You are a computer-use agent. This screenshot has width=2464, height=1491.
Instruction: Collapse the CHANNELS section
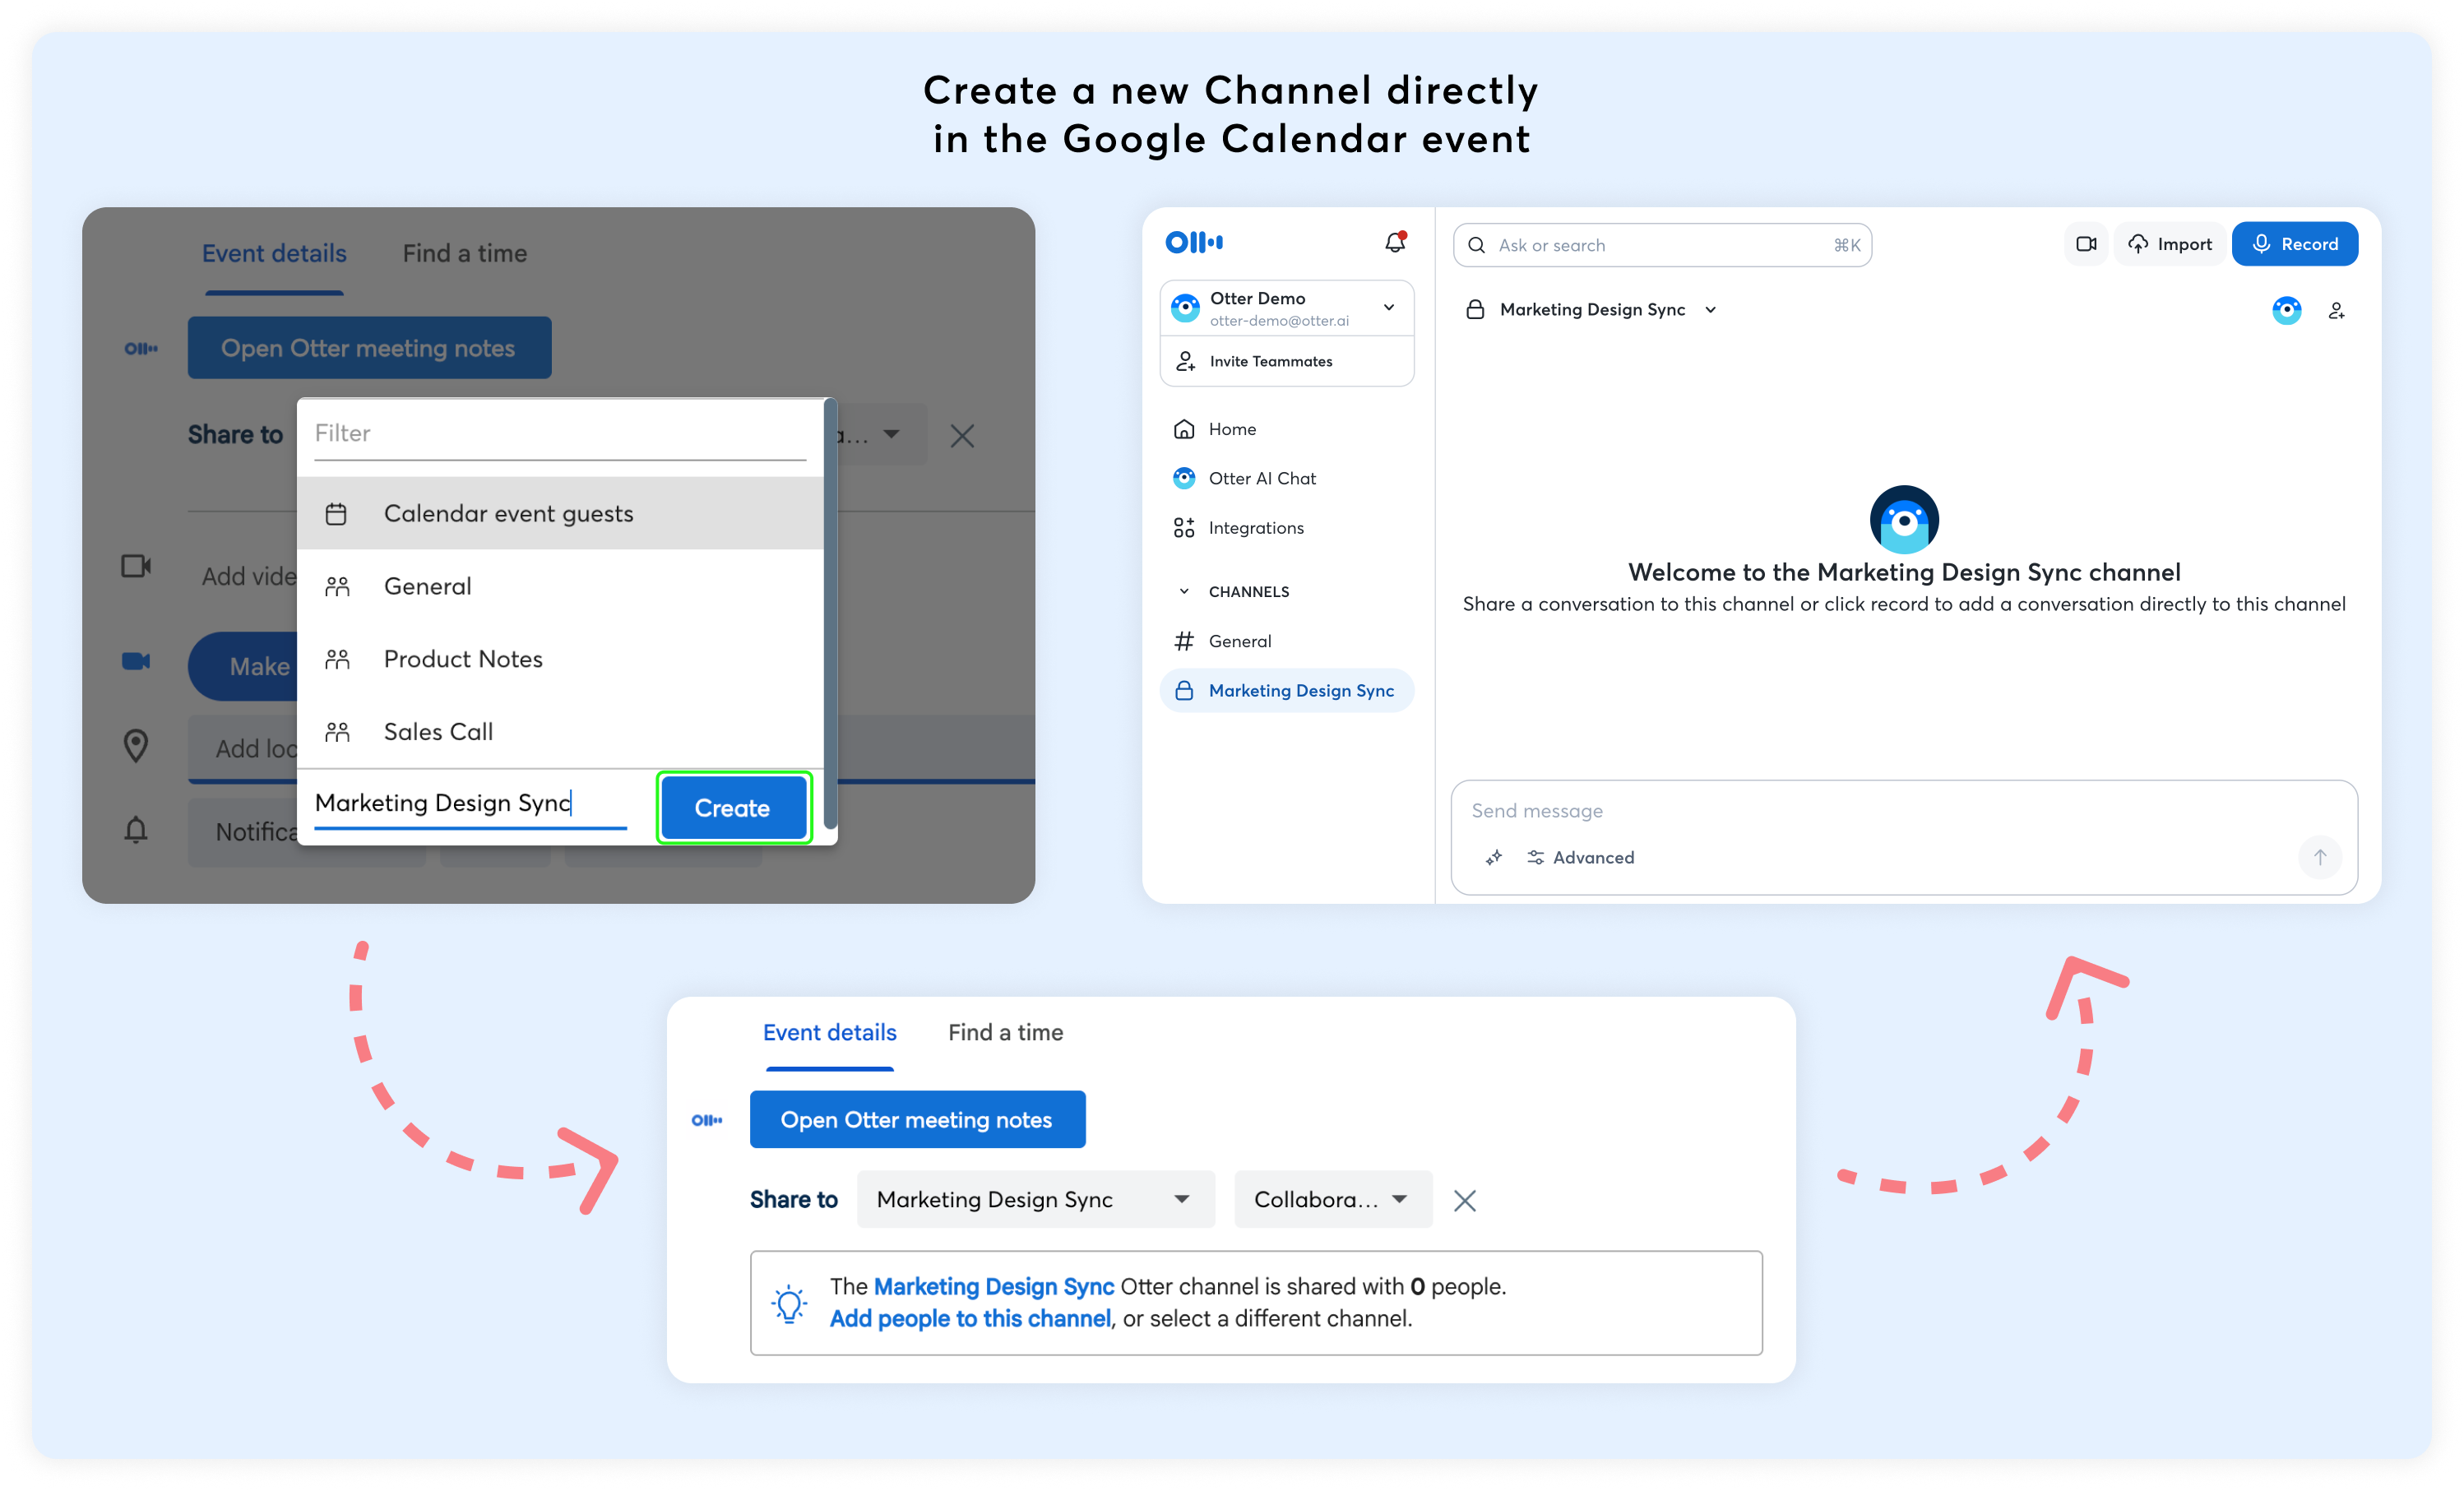[x=1184, y=592]
